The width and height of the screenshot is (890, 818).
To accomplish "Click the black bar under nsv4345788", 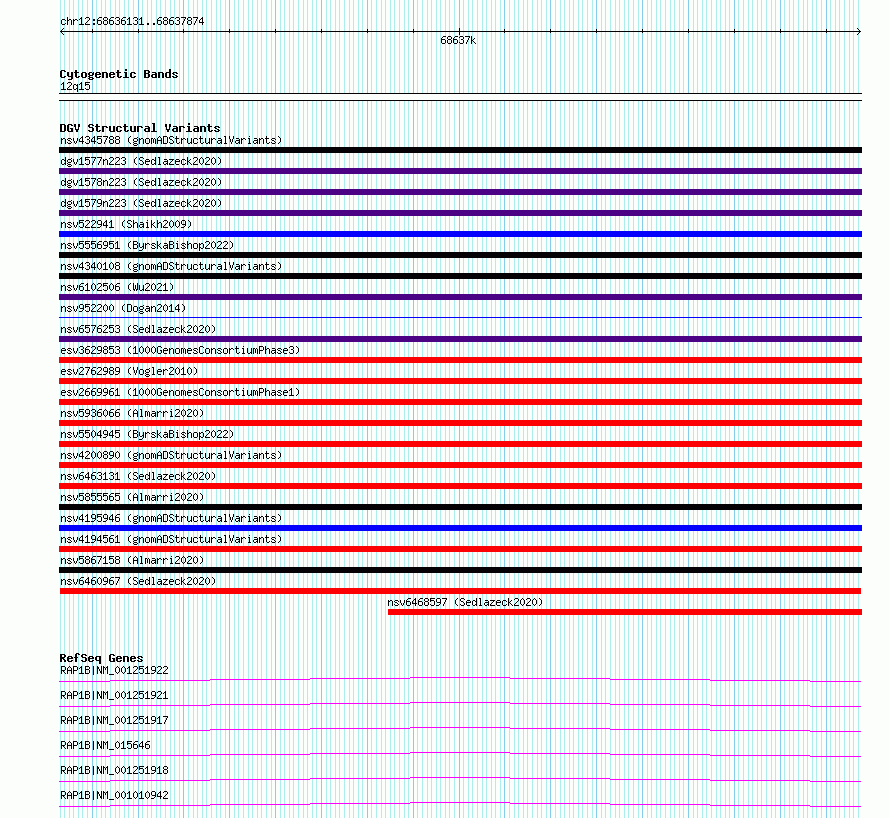I will coord(460,150).
